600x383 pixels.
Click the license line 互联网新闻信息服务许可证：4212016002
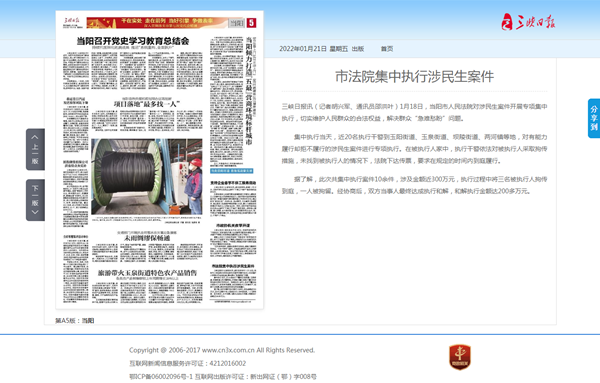(x=188, y=363)
